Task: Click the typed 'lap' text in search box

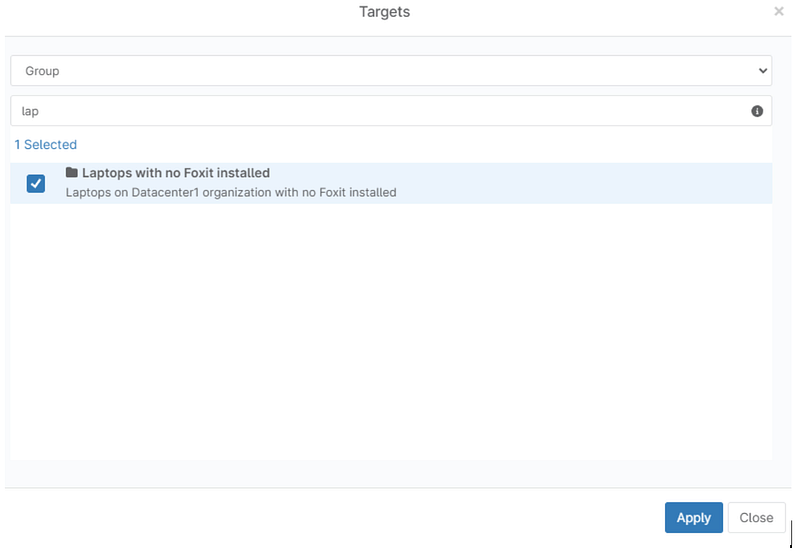Action: (30, 111)
